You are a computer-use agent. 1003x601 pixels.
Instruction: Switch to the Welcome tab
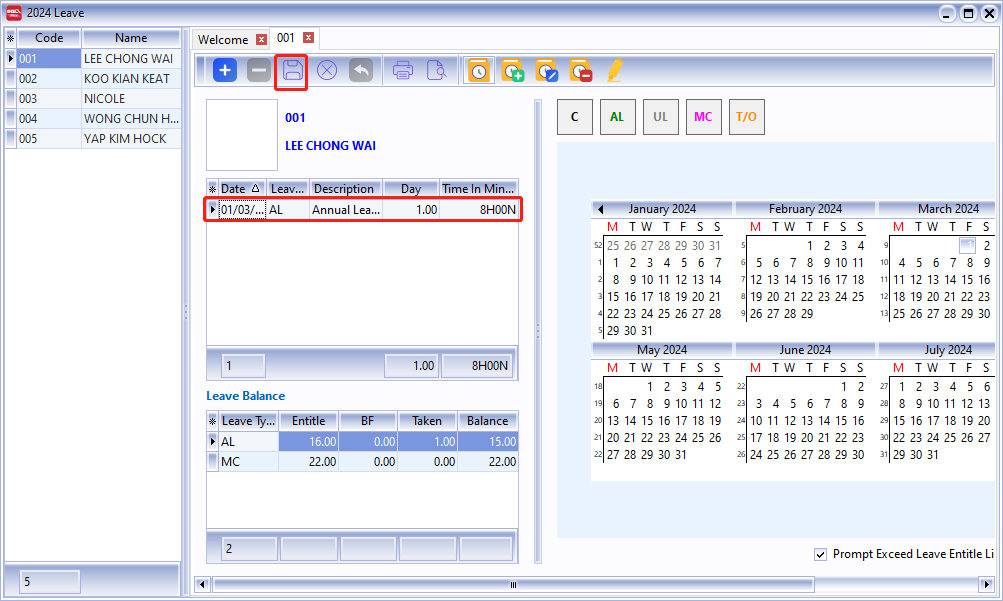coord(223,40)
